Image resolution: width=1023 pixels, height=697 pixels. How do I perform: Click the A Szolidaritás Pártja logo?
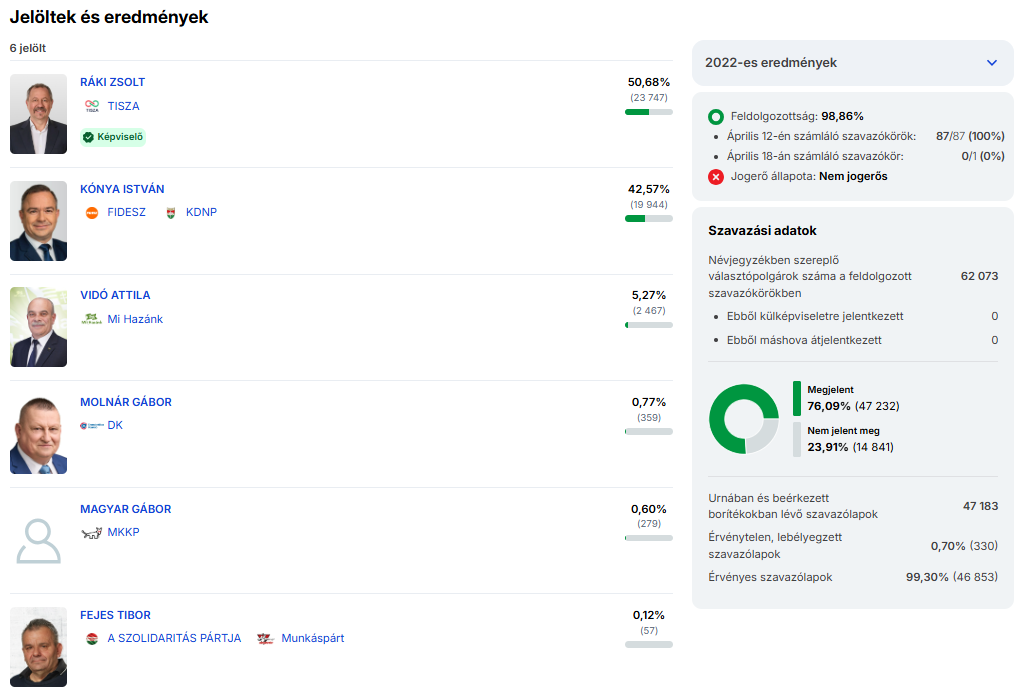point(92,639)
